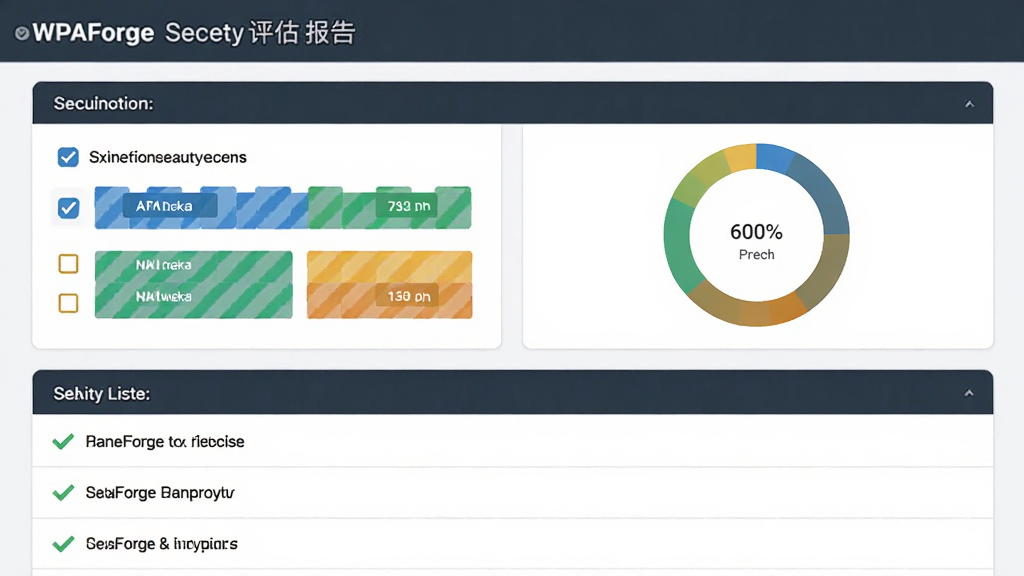Screen dimensions: 1024x576
Task: Collapse the Secuinotion section with its chevron
Action: click(969, 104)
